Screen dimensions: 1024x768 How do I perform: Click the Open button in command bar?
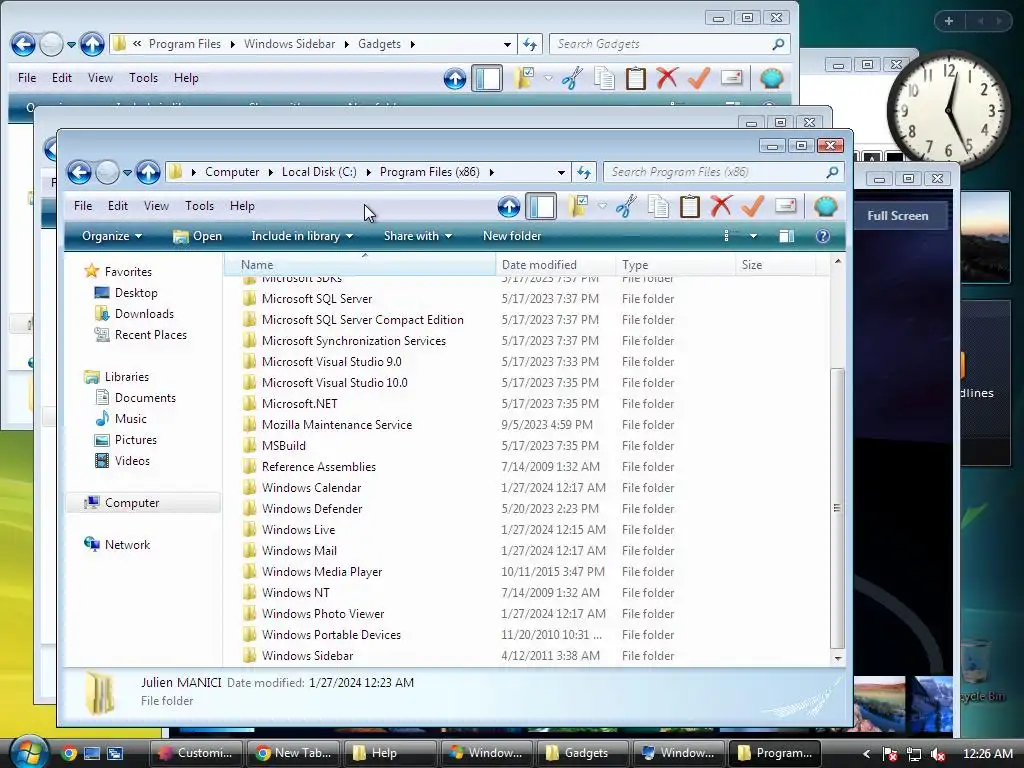(x=198, y=236)
